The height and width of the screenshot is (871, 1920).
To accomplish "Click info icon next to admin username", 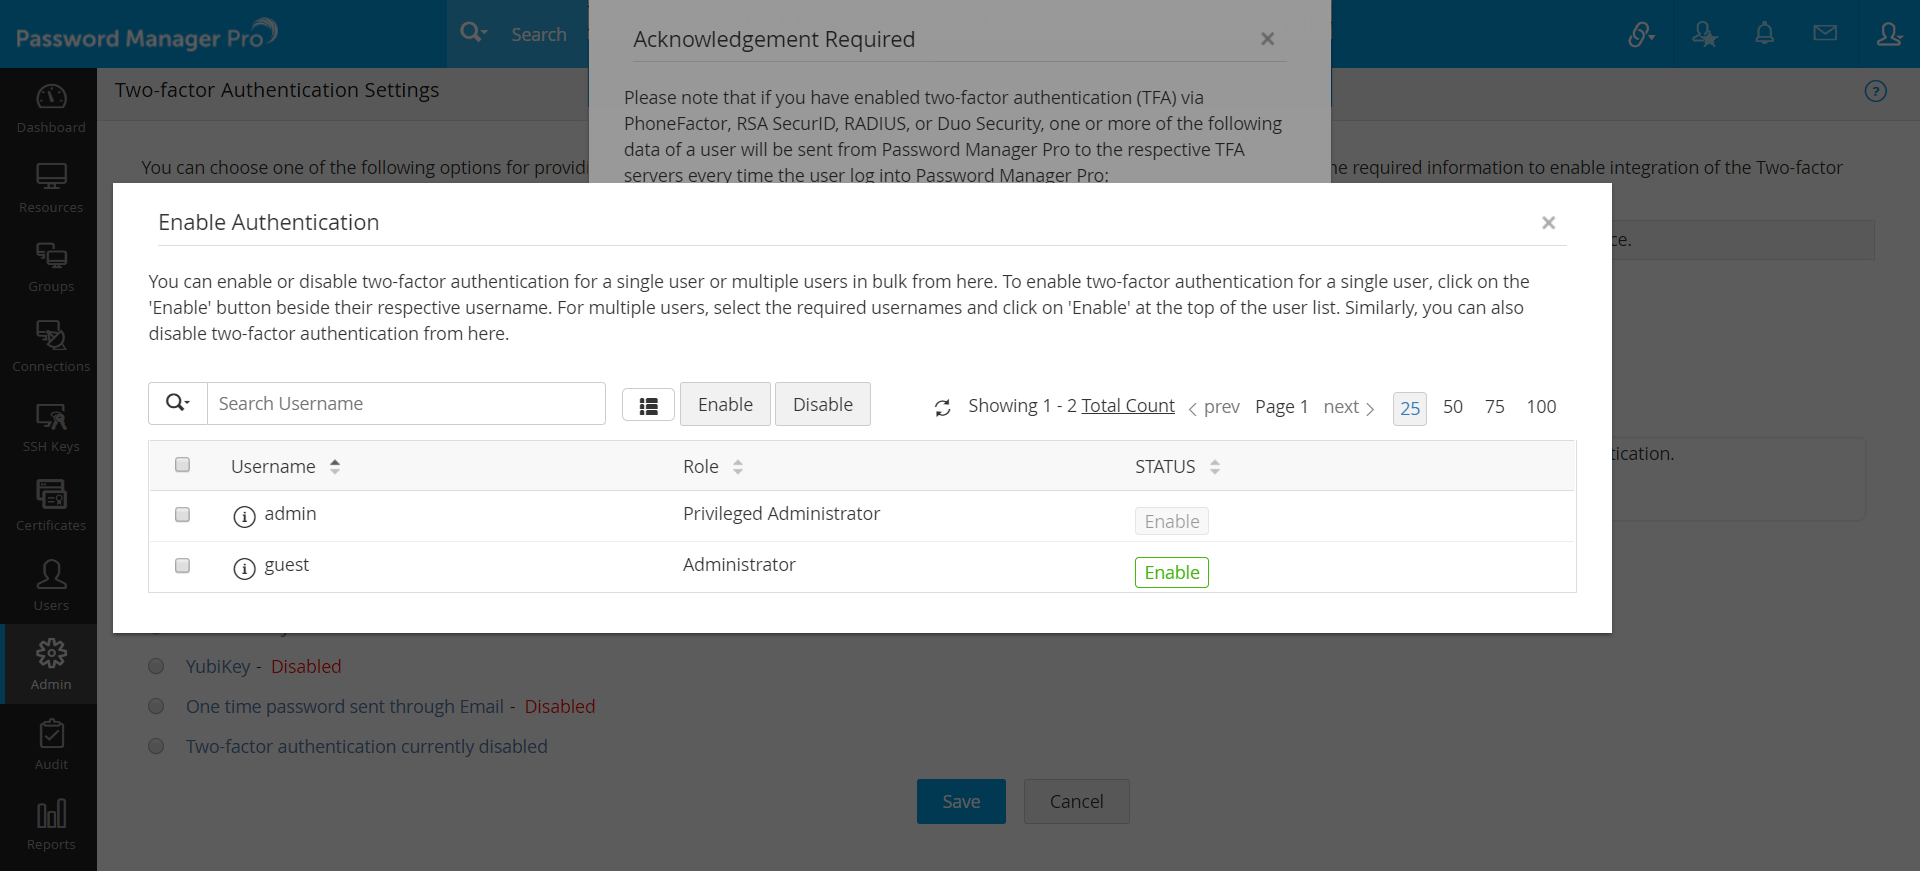I will [x=244, y=516].
